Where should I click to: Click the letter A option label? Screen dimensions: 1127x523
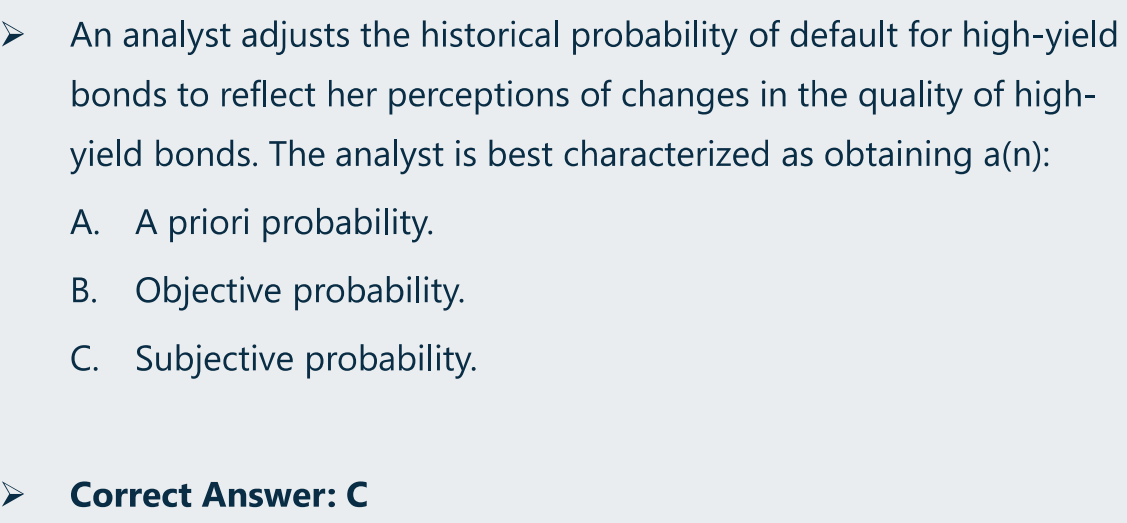(x=85, y=223)
